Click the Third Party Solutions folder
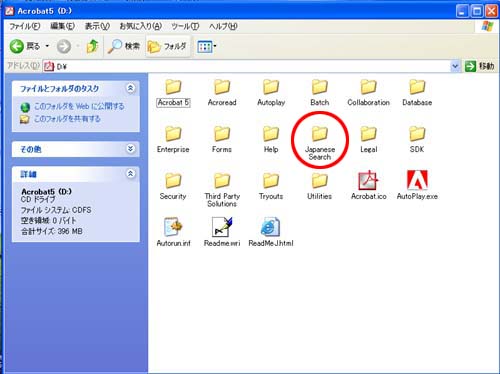Screen dimensions: 500x374 pyautogui.click(x=222, y=190)
